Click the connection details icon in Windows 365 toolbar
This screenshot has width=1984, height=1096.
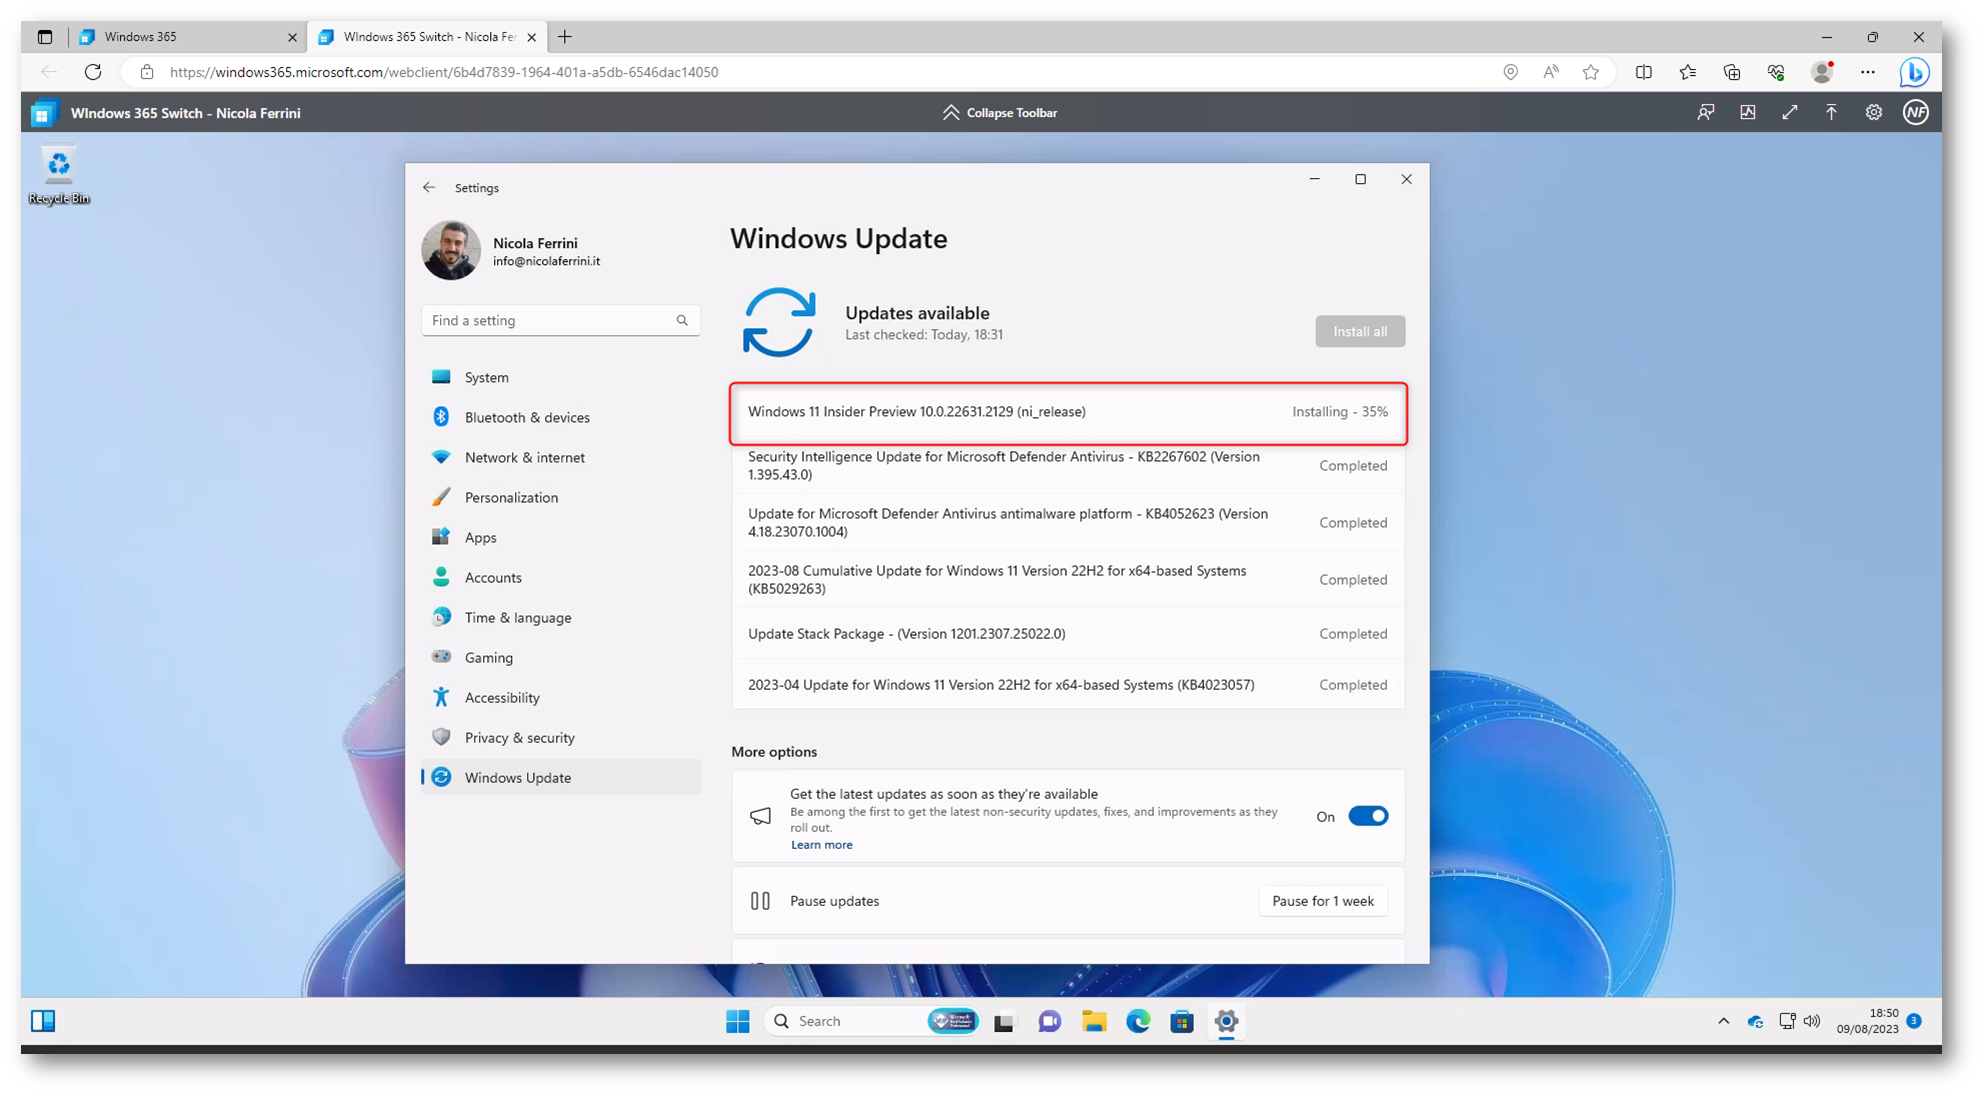(x=1747, y=113)
